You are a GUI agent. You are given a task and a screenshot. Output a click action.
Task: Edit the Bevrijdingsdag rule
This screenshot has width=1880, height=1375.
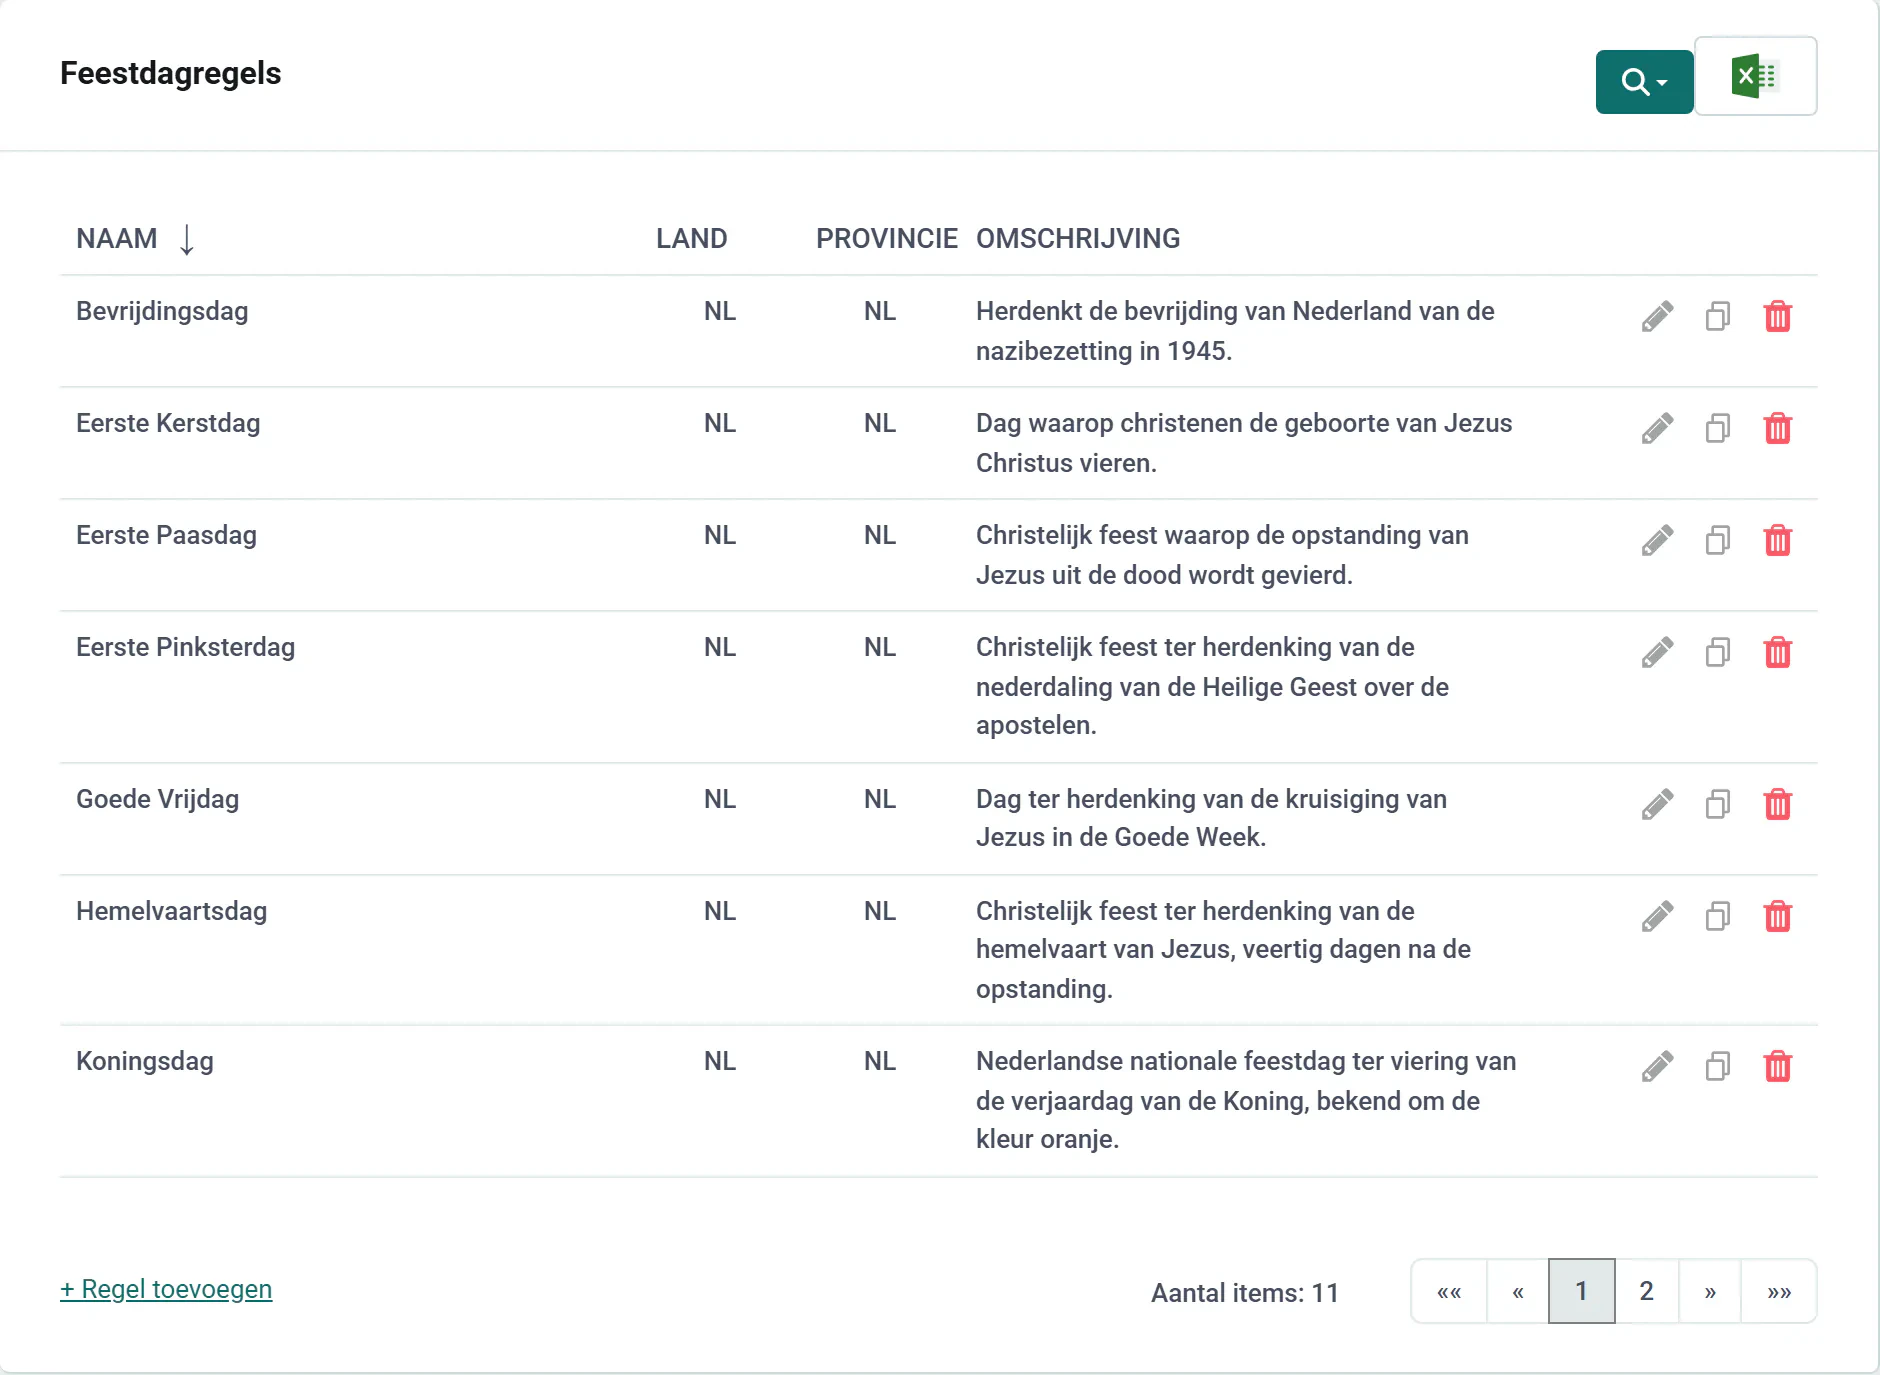(x=1657, y=317)
